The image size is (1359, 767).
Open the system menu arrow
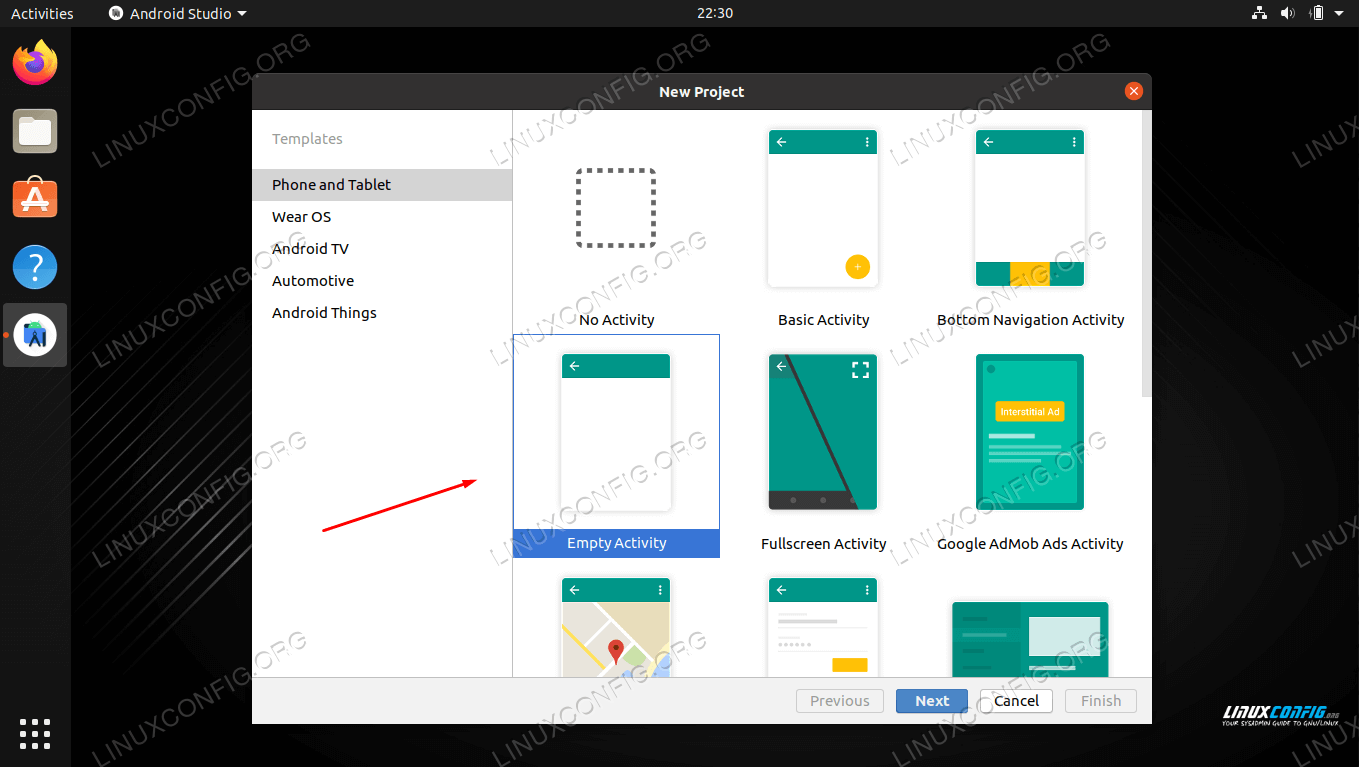click(1341, 14)
